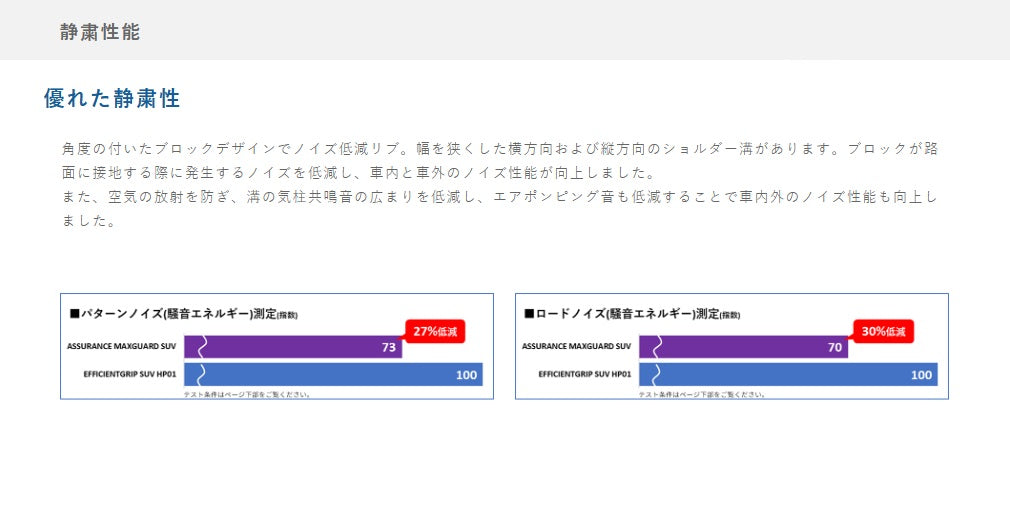Select the 優れた静粛性 heading
This screenshot has width=1010, height=505.
[x=112, y=99]
